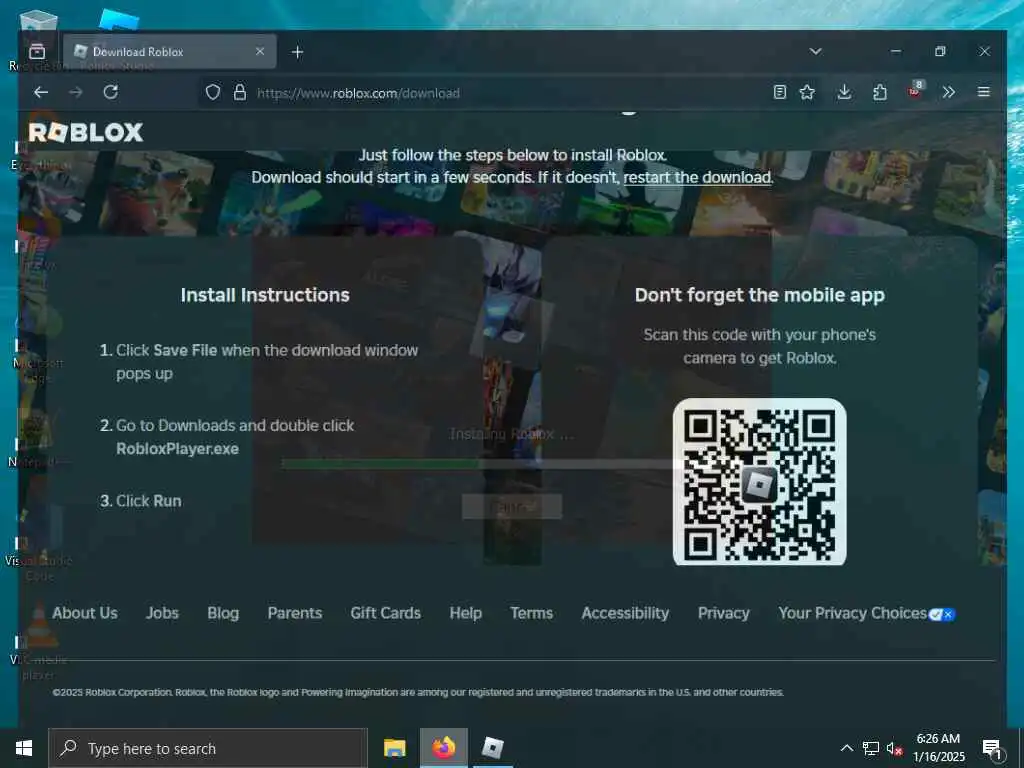The image size is (1024, 768).
Task: Click the Type here to search box
Action: (x=208, y=748)
